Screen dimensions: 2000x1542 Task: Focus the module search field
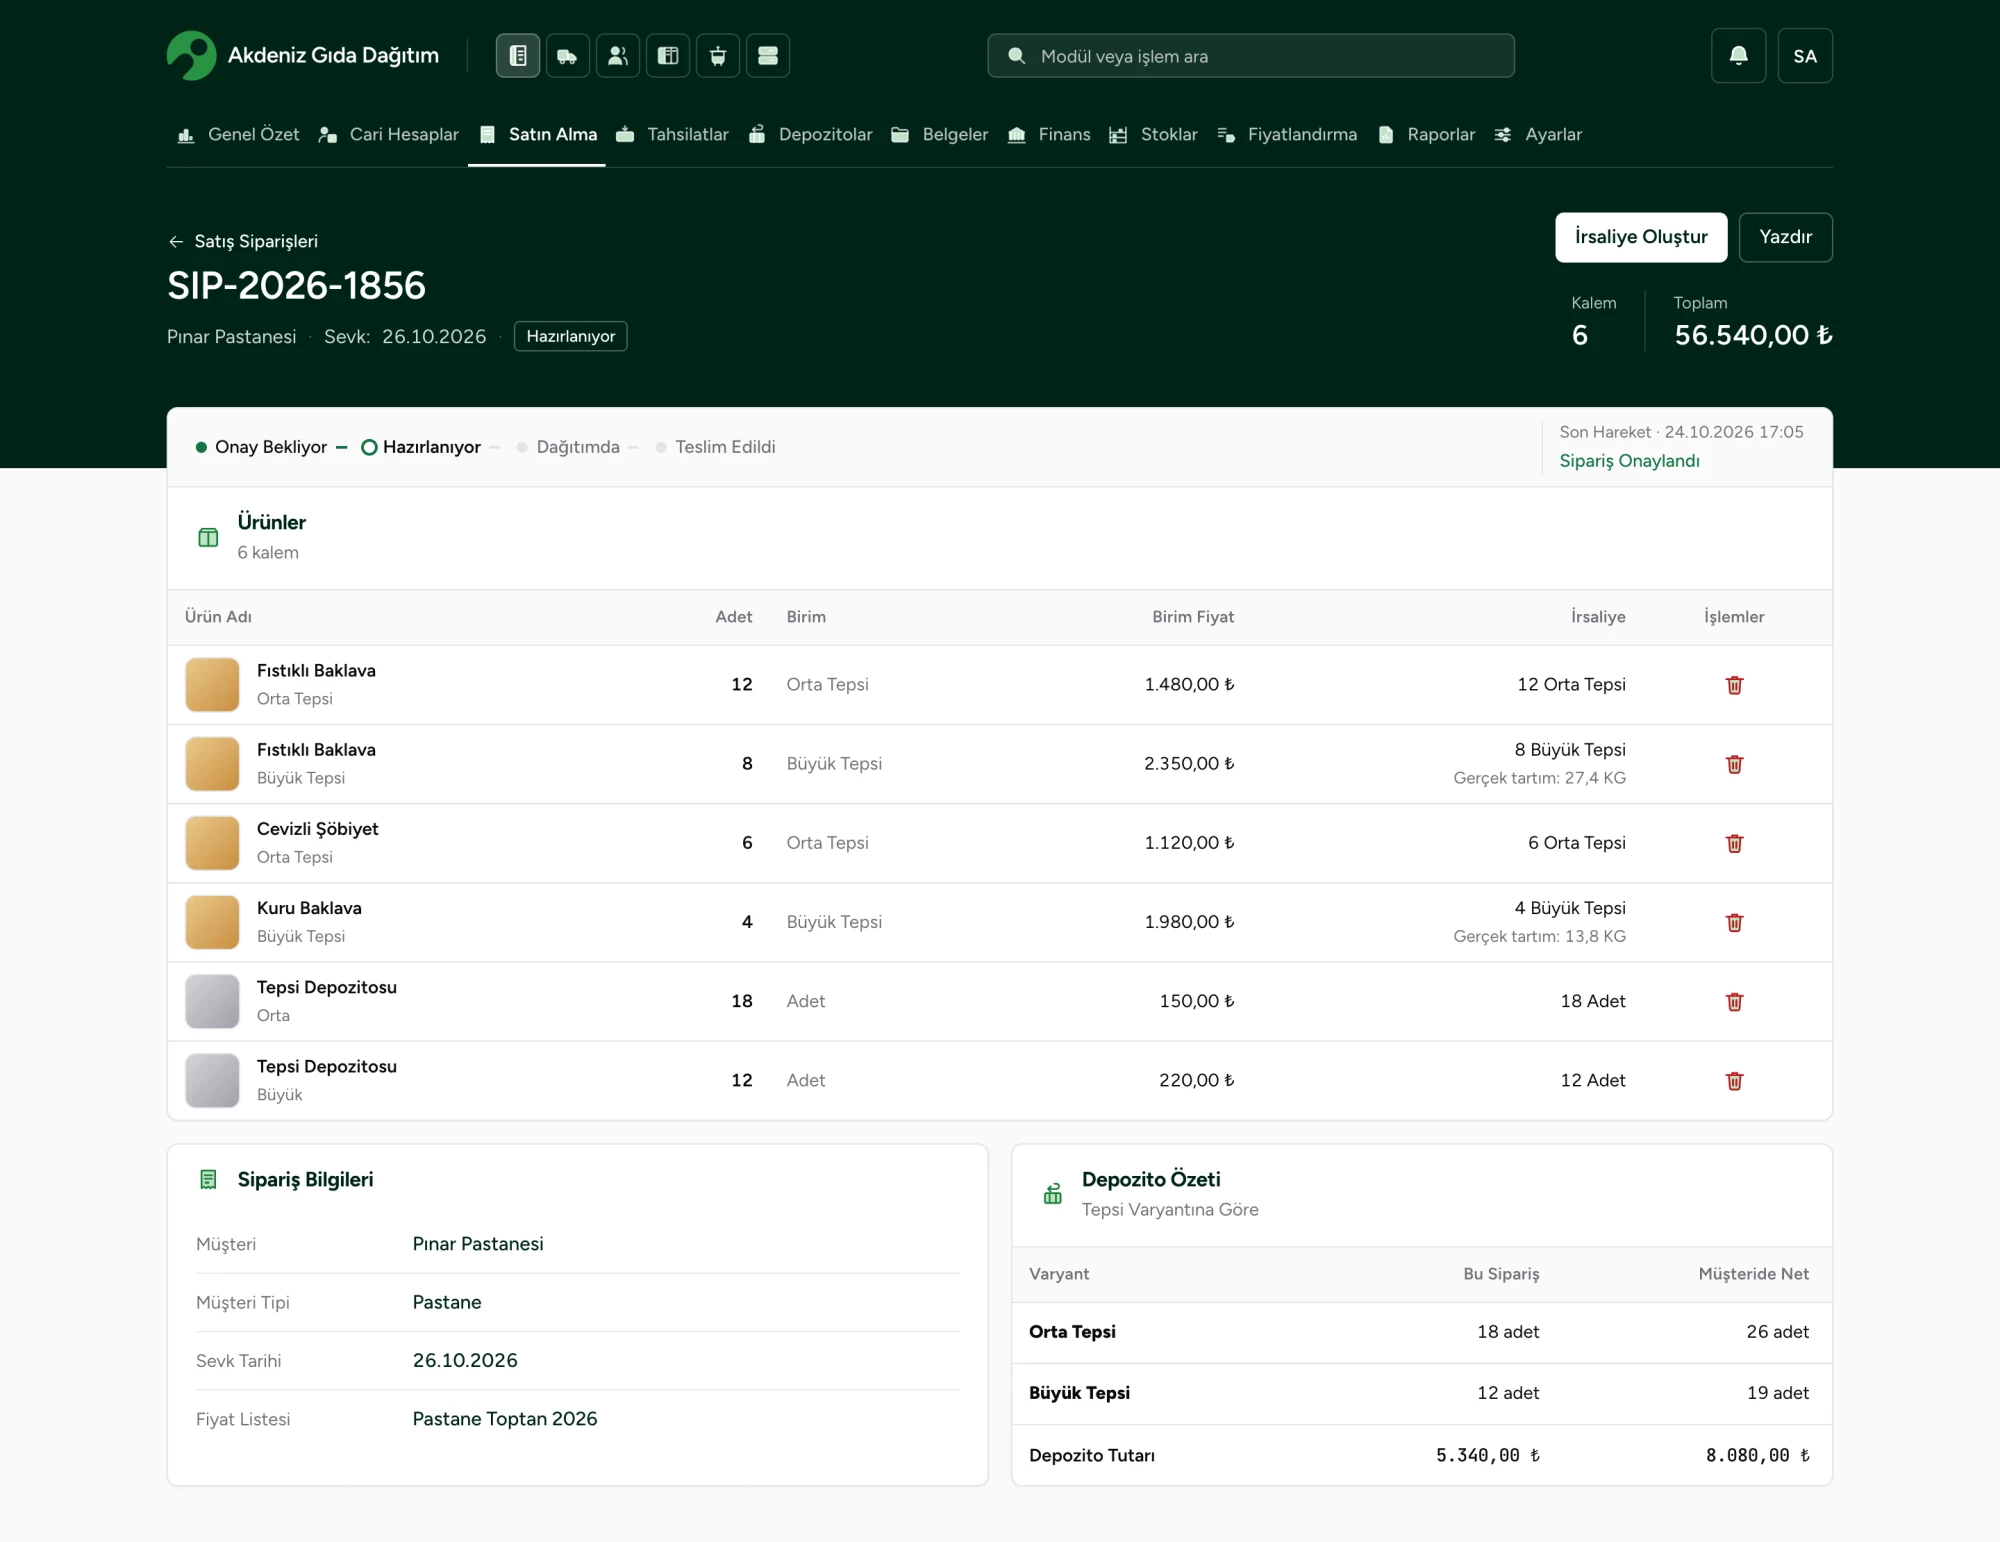click(x=1251, y=56)
